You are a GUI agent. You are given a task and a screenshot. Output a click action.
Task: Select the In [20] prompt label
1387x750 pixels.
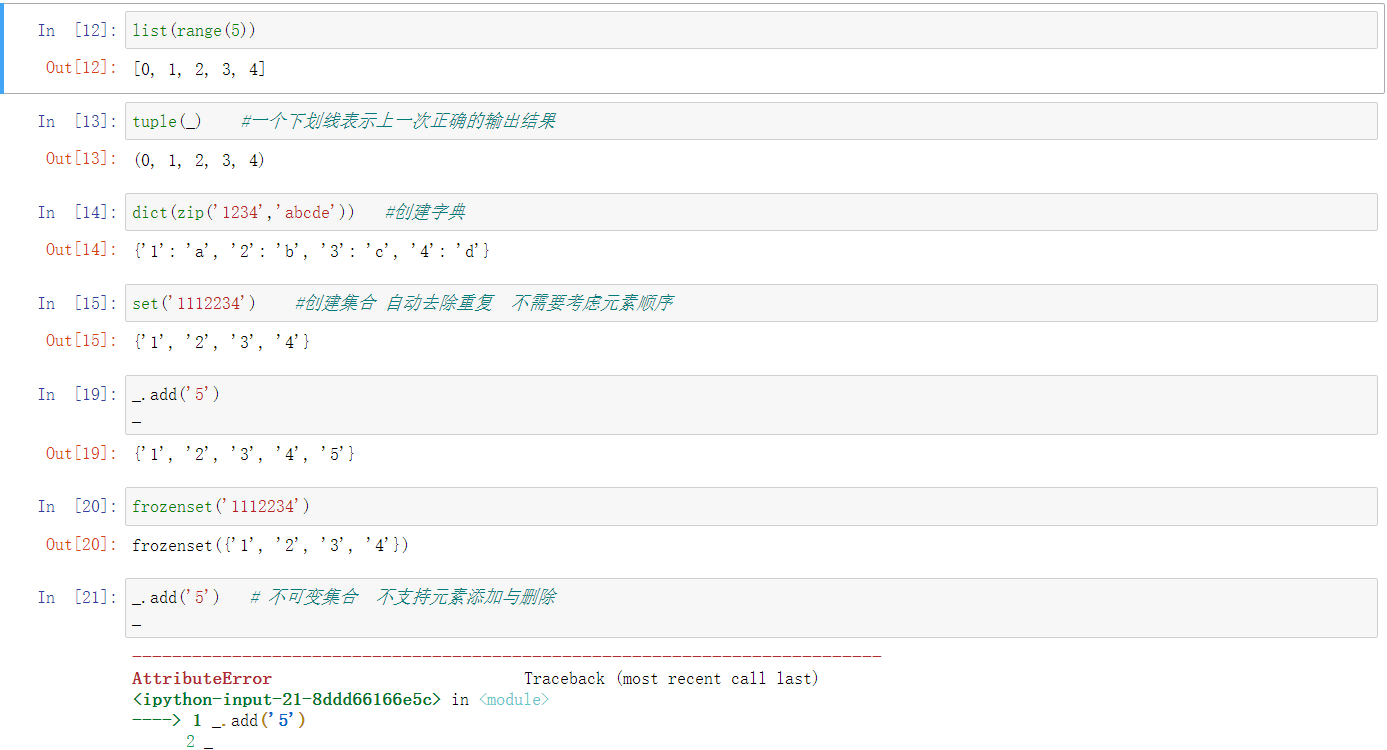tap(77, 508)
